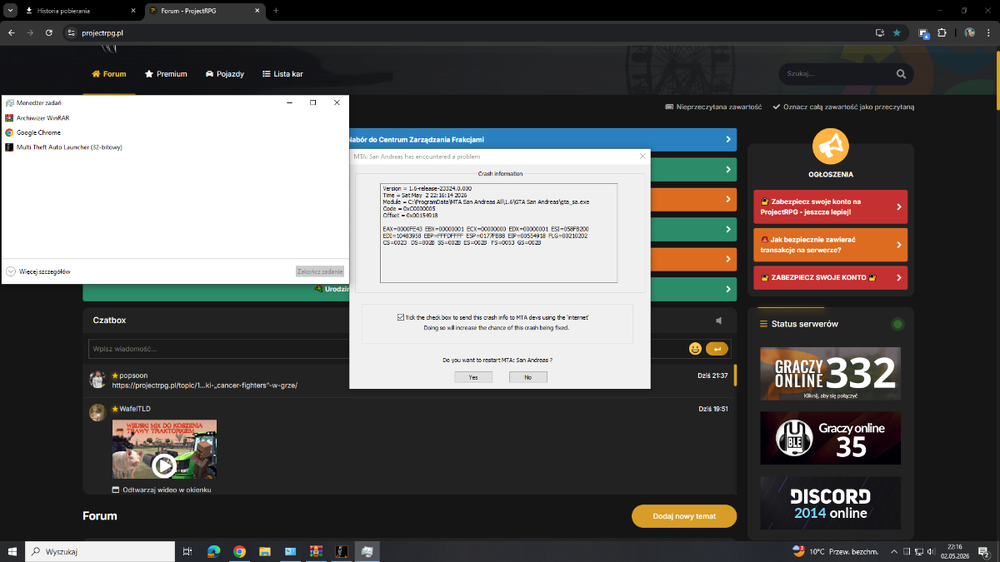Image resolution: width=1000 pixels, height=562 pixels.
Task: Click the tray speaker volume icon
Action: point(930,552)
